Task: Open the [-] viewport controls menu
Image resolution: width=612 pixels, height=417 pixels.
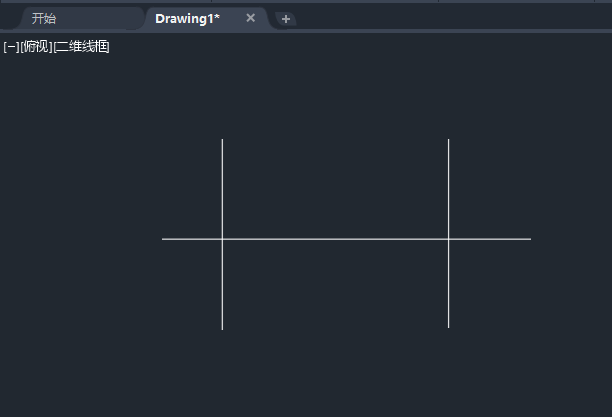Action: tap(11, 46)
